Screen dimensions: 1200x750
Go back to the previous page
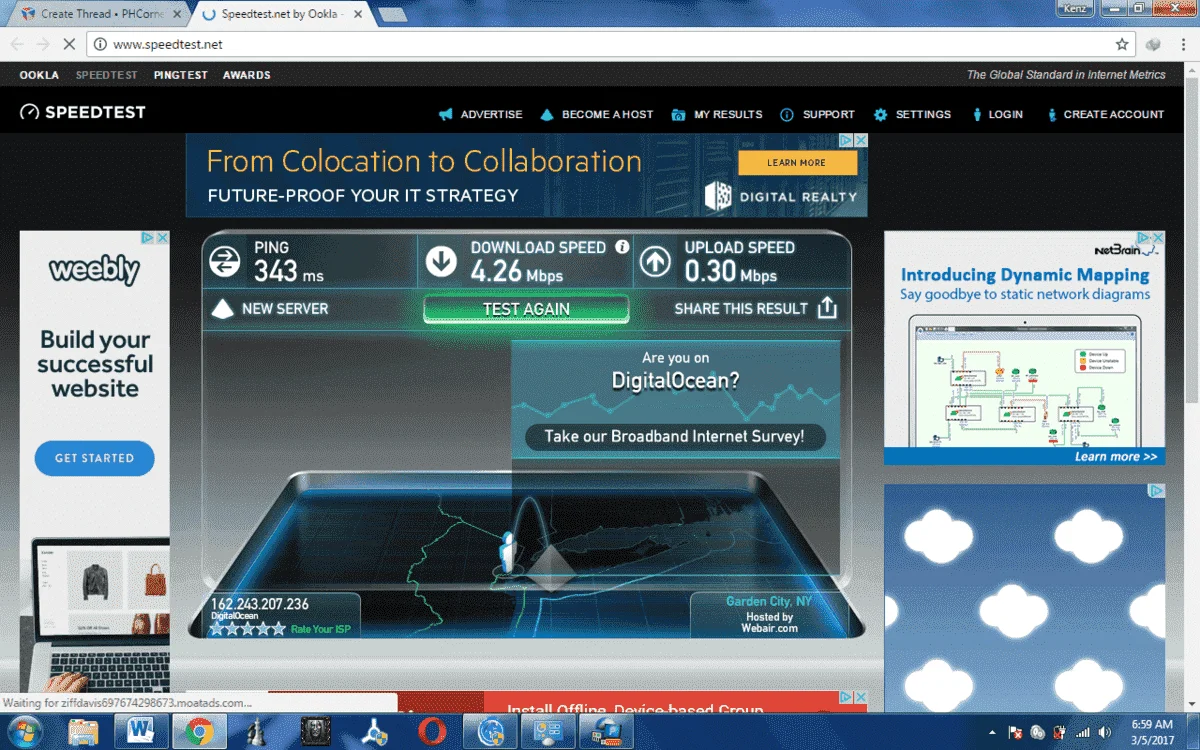click(16, 44)
